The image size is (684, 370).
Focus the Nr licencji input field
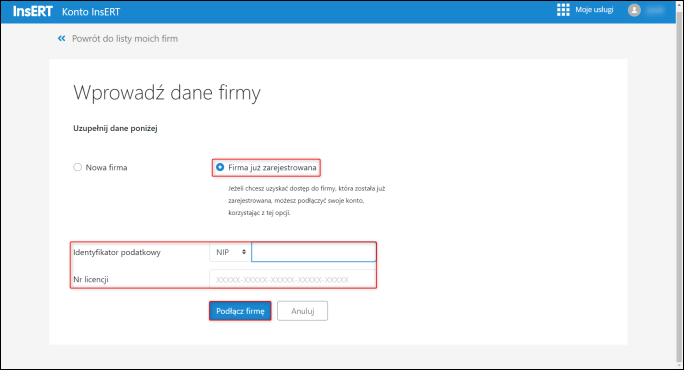click(x=292, y=279)
